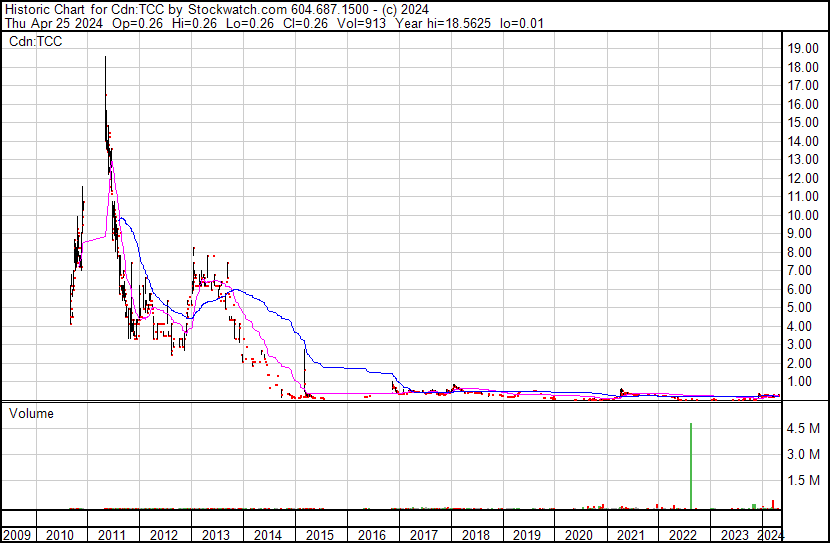Click the 2019 year label on time axis
Screen dimensions: 830x543
click(x=527, y=535)
